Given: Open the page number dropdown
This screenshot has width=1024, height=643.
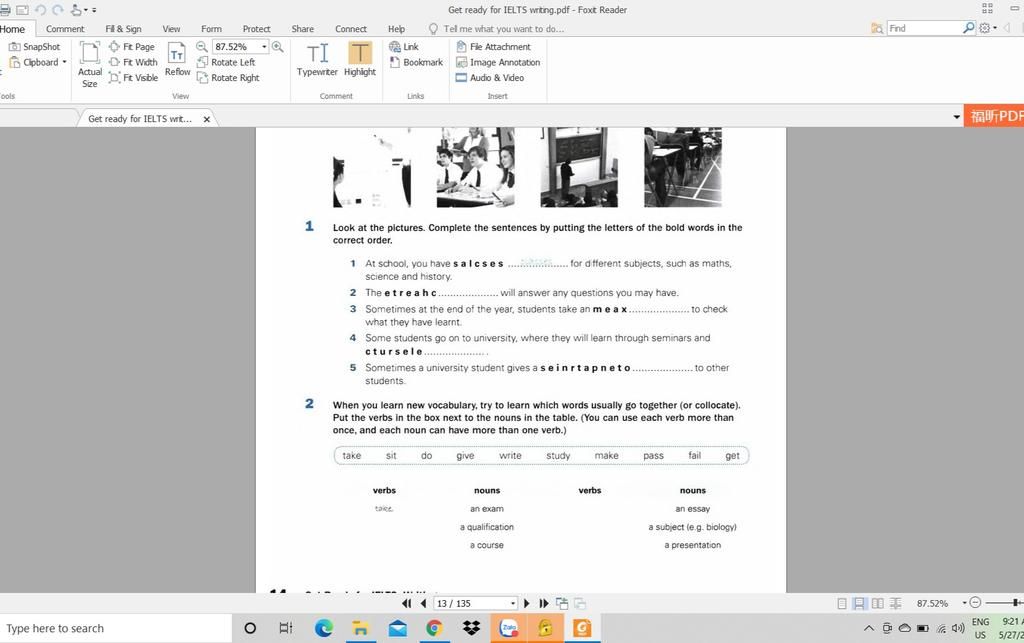Looking at the screenshot, I should [x=513, y=603].
